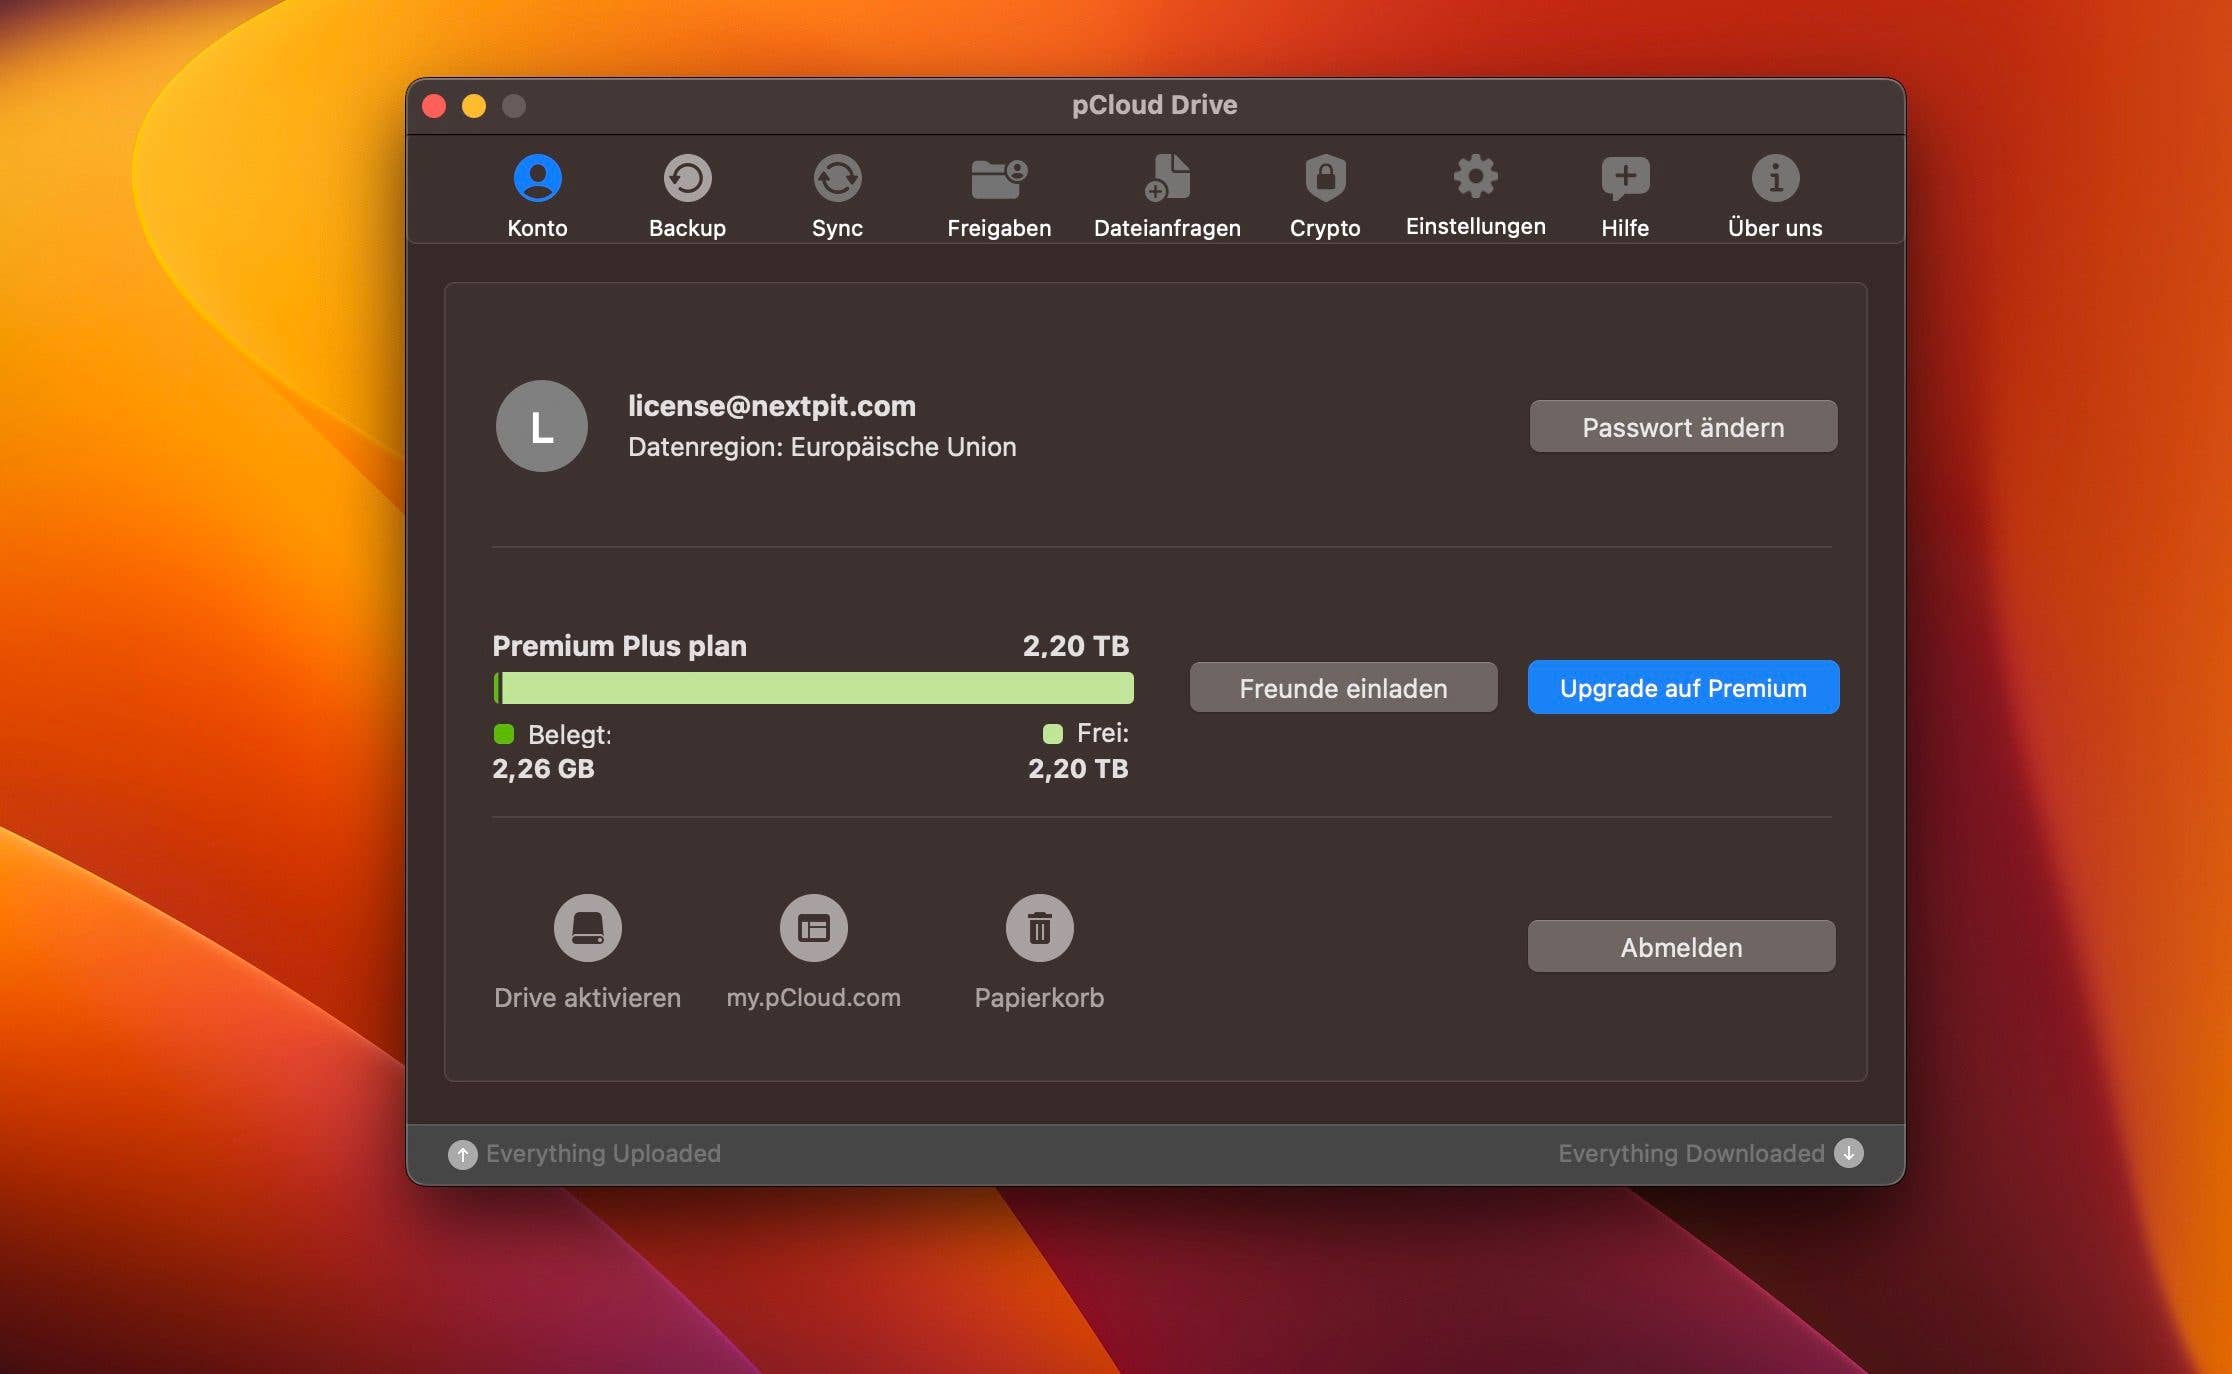Open the Einstellungen gear icon
Image resolution: width=2232 pixels, height=1374 pixels.
click(x=1474, y=175)
